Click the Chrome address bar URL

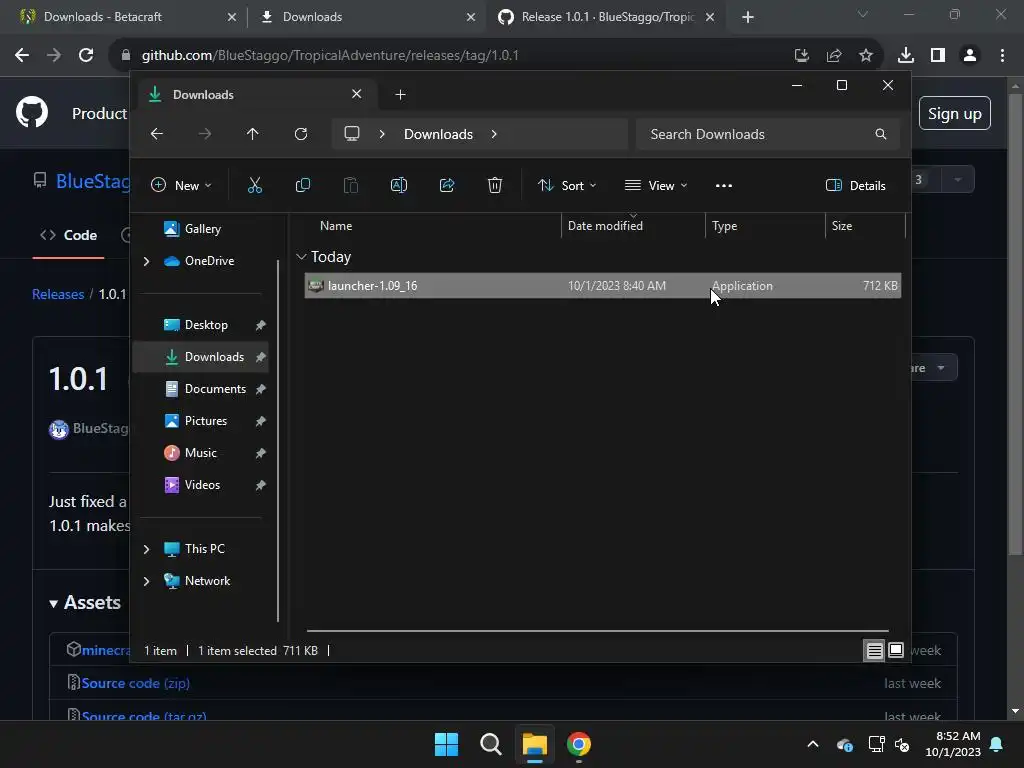(330, 55)
